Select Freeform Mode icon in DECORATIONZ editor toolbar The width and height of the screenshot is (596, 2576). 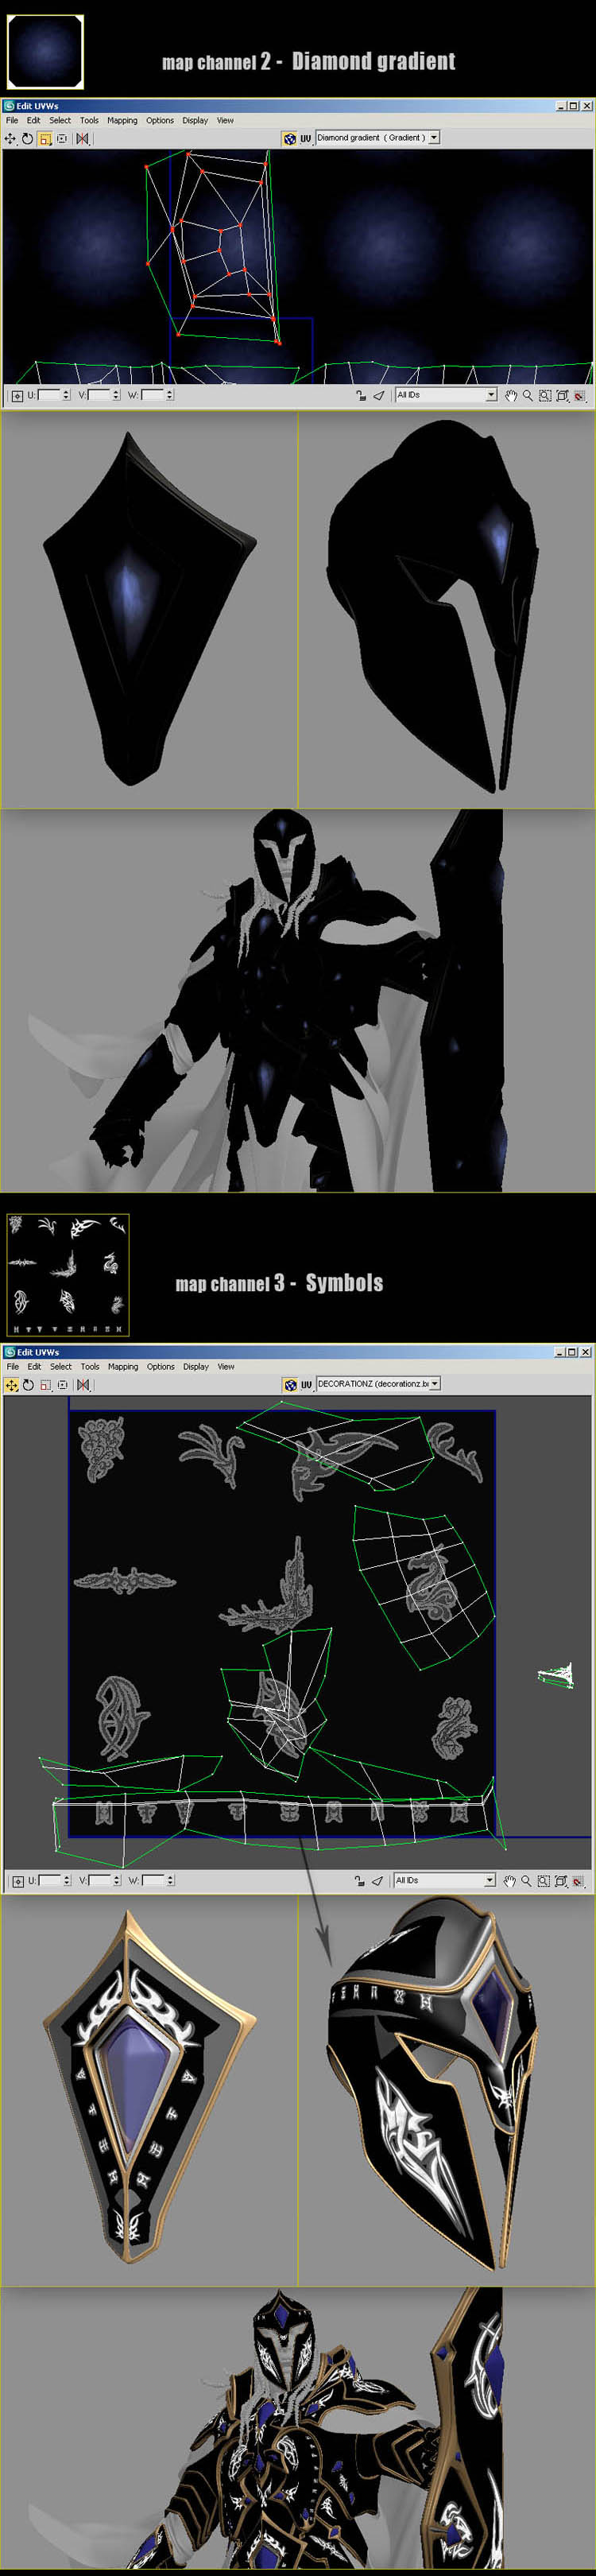click(62, 1385)
